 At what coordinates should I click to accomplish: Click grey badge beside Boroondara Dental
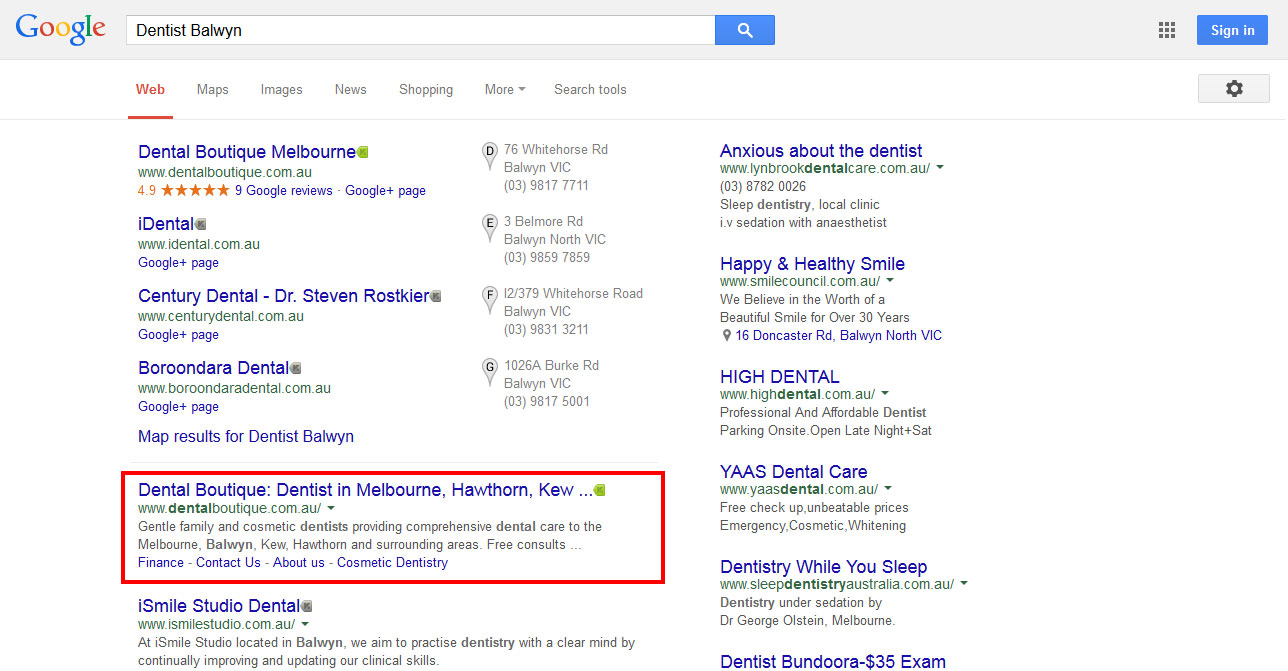(x=295, y=368)
